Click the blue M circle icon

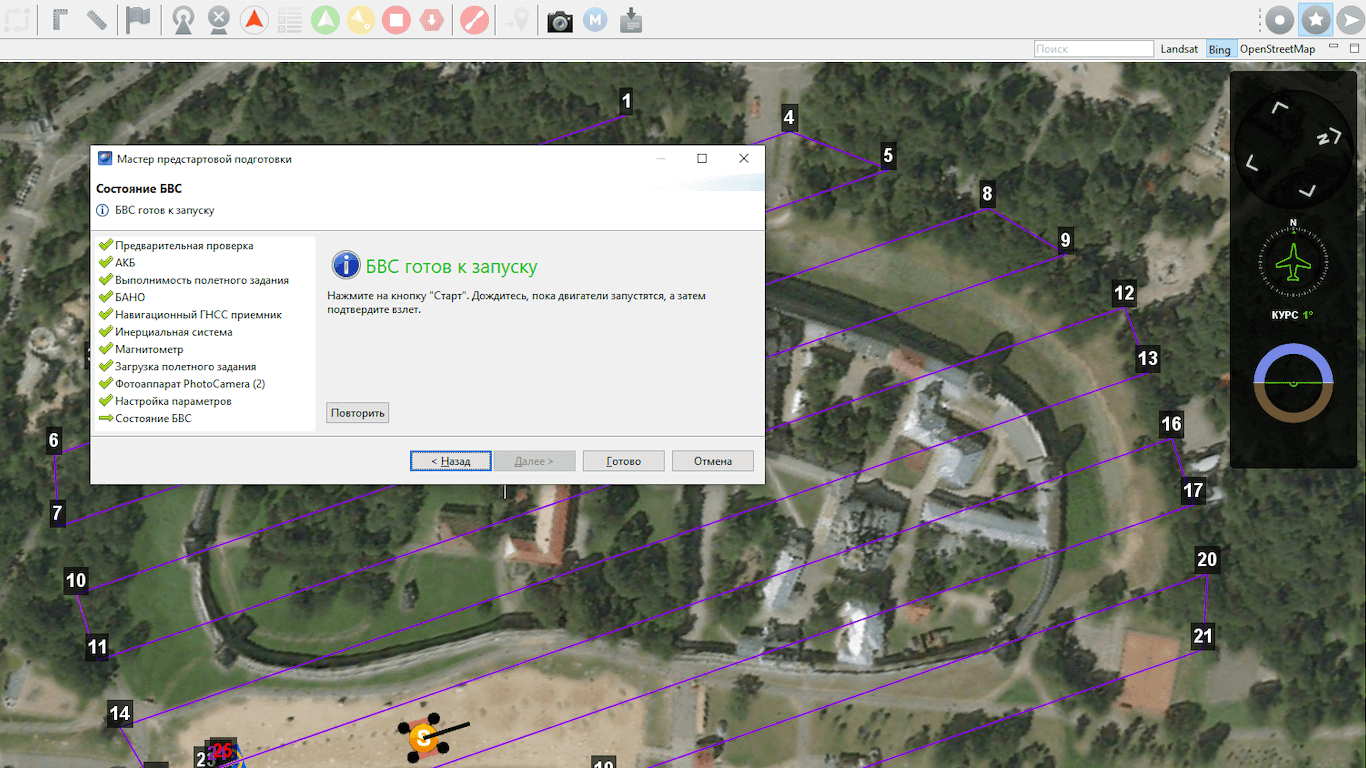(x=595, y=20)
